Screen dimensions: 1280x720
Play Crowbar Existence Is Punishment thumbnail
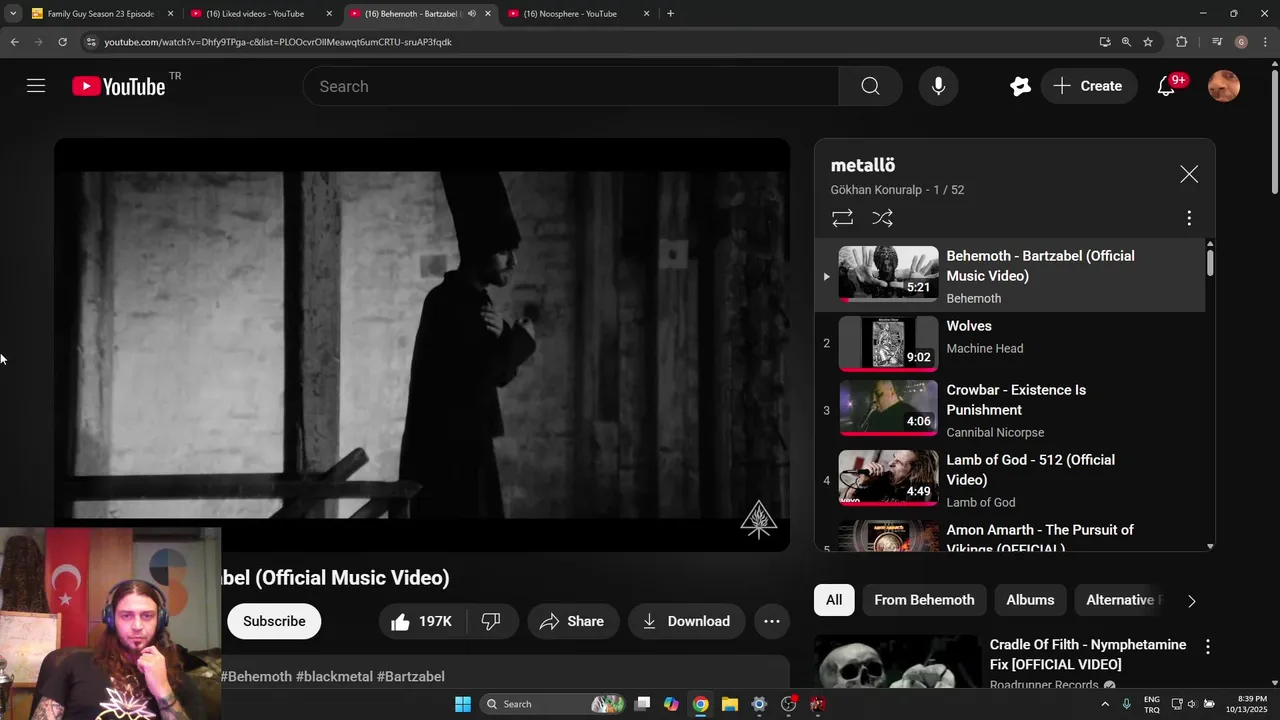[888, 407]
